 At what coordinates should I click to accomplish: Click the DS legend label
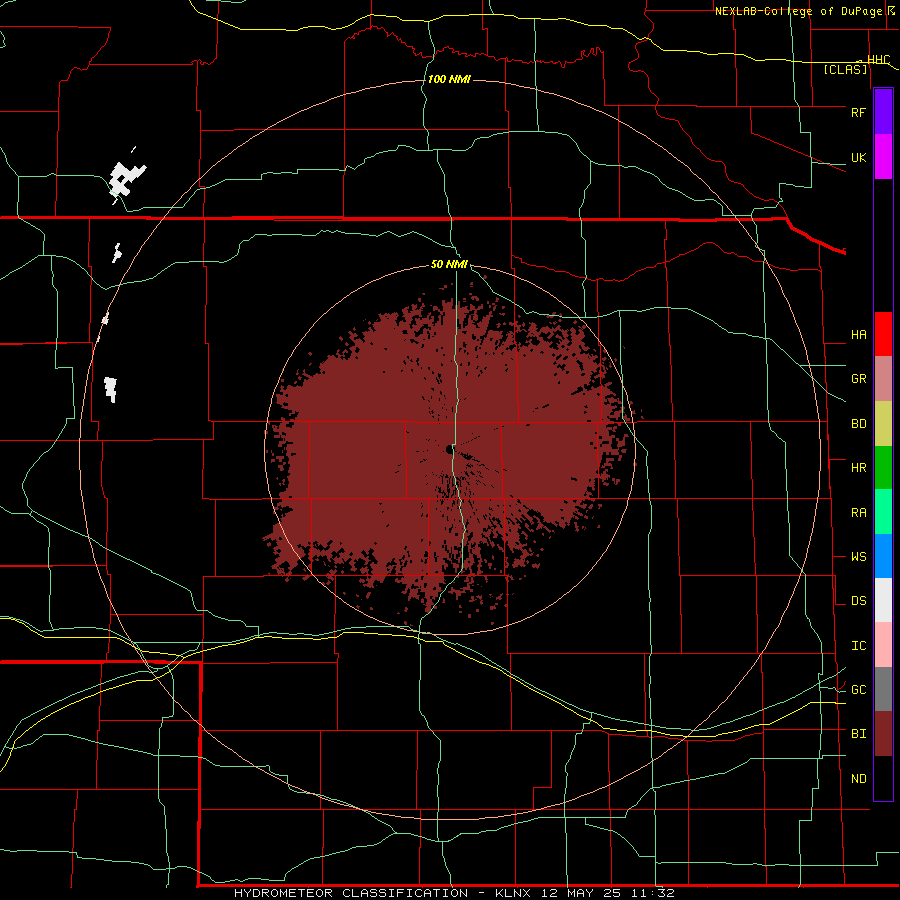[x=858, y=601]
